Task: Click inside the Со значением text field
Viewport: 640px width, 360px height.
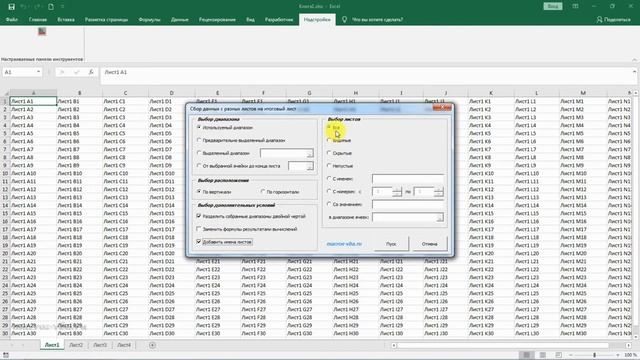Action: tap(408, 204)
